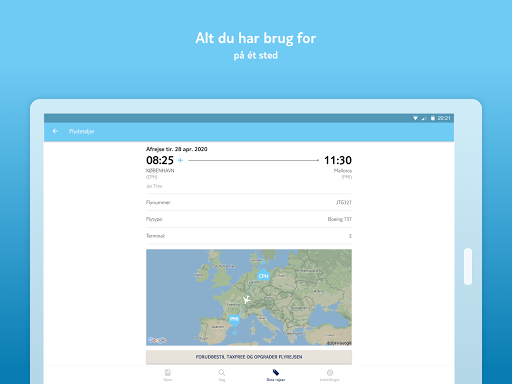Go back using the arrow in header
The height and width of the screenshot is (384, 512).
tap(55, 131)
